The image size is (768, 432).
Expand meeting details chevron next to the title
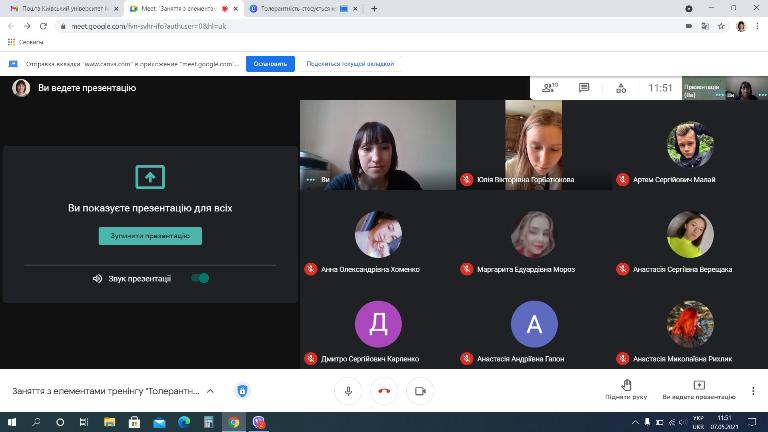(x=210, y=391)
